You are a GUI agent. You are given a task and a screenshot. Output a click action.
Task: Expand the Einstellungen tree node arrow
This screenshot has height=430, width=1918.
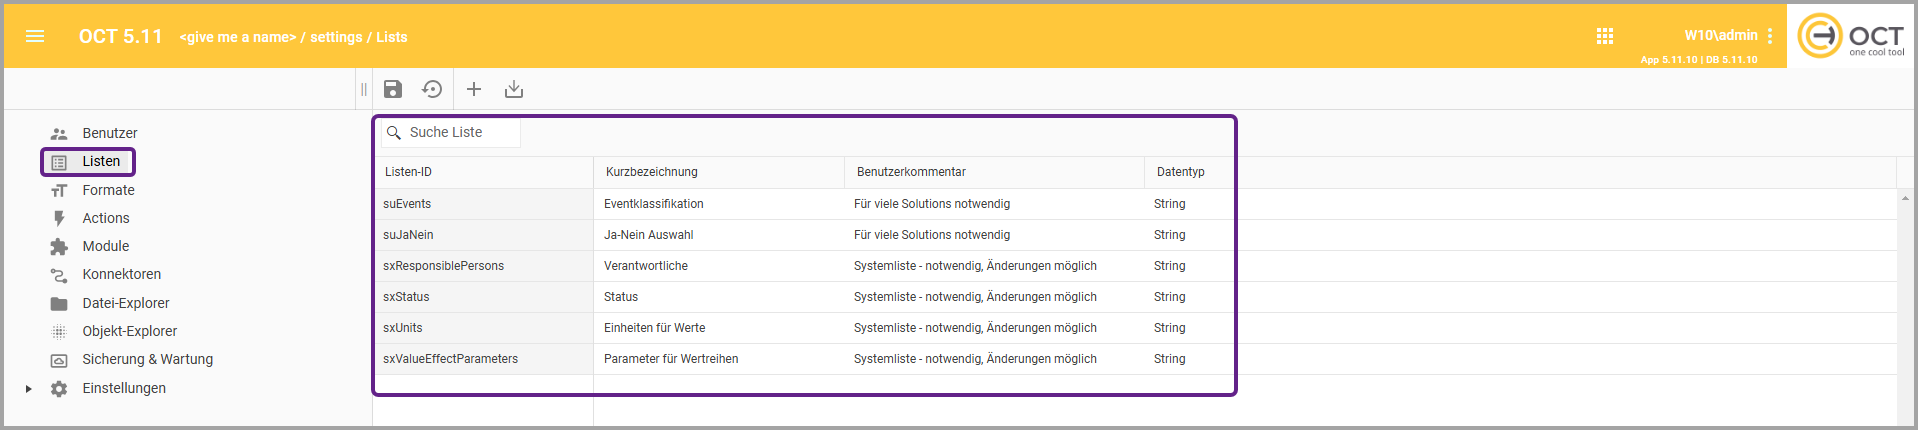pos(28,389)
